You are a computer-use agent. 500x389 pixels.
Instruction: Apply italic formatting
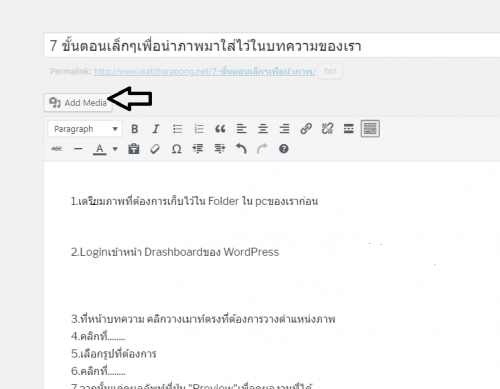(156, 129)
